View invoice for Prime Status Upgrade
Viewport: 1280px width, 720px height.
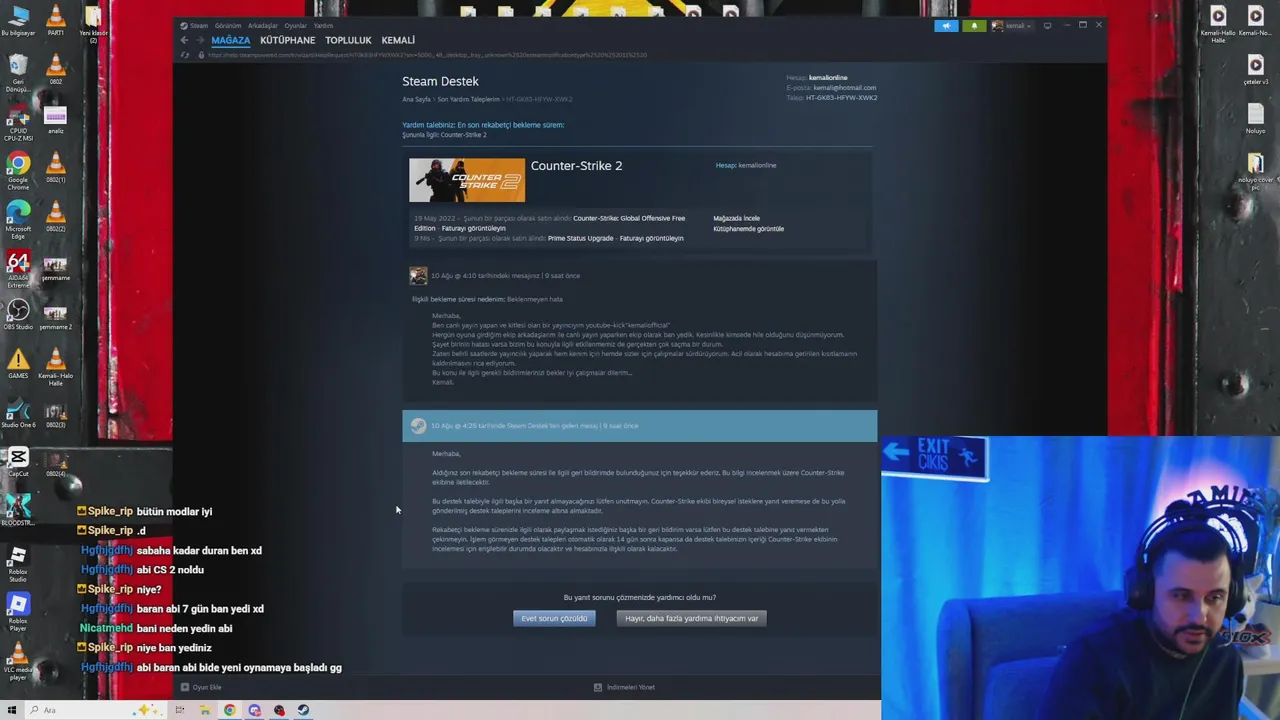(x=651, y=238)
